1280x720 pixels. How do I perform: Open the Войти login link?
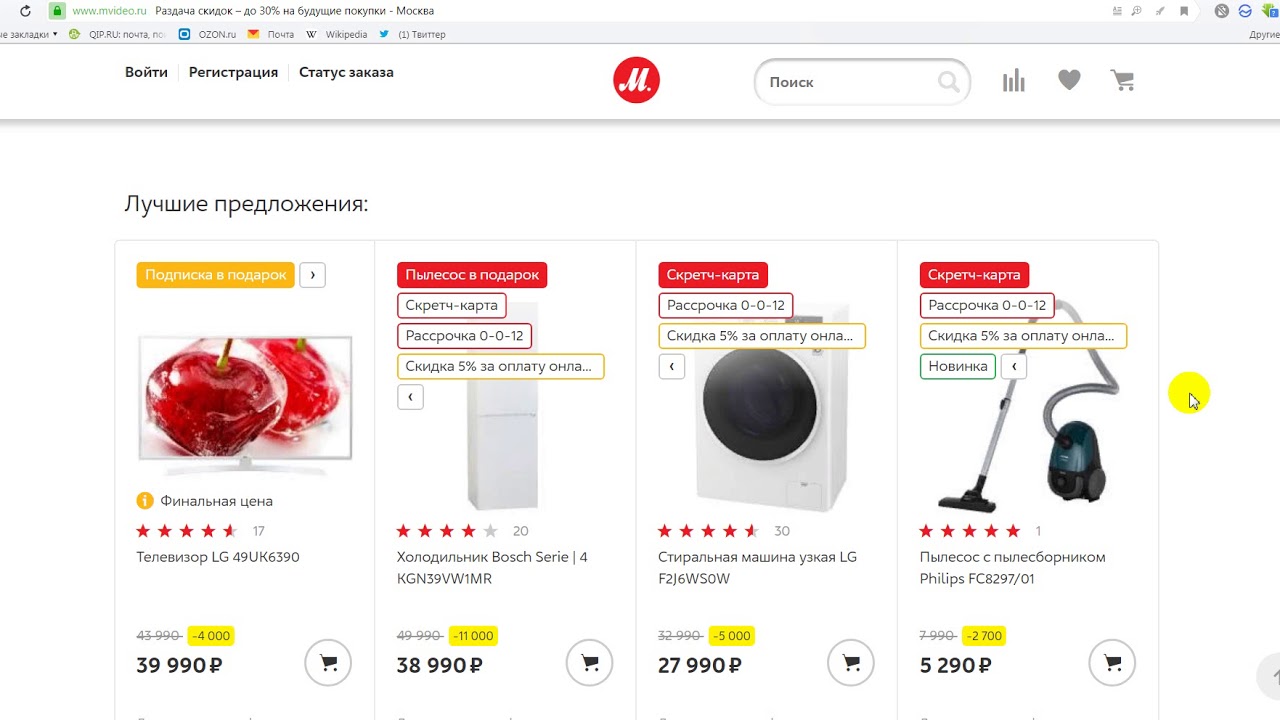pyautogui.click(x=146, y=72)
